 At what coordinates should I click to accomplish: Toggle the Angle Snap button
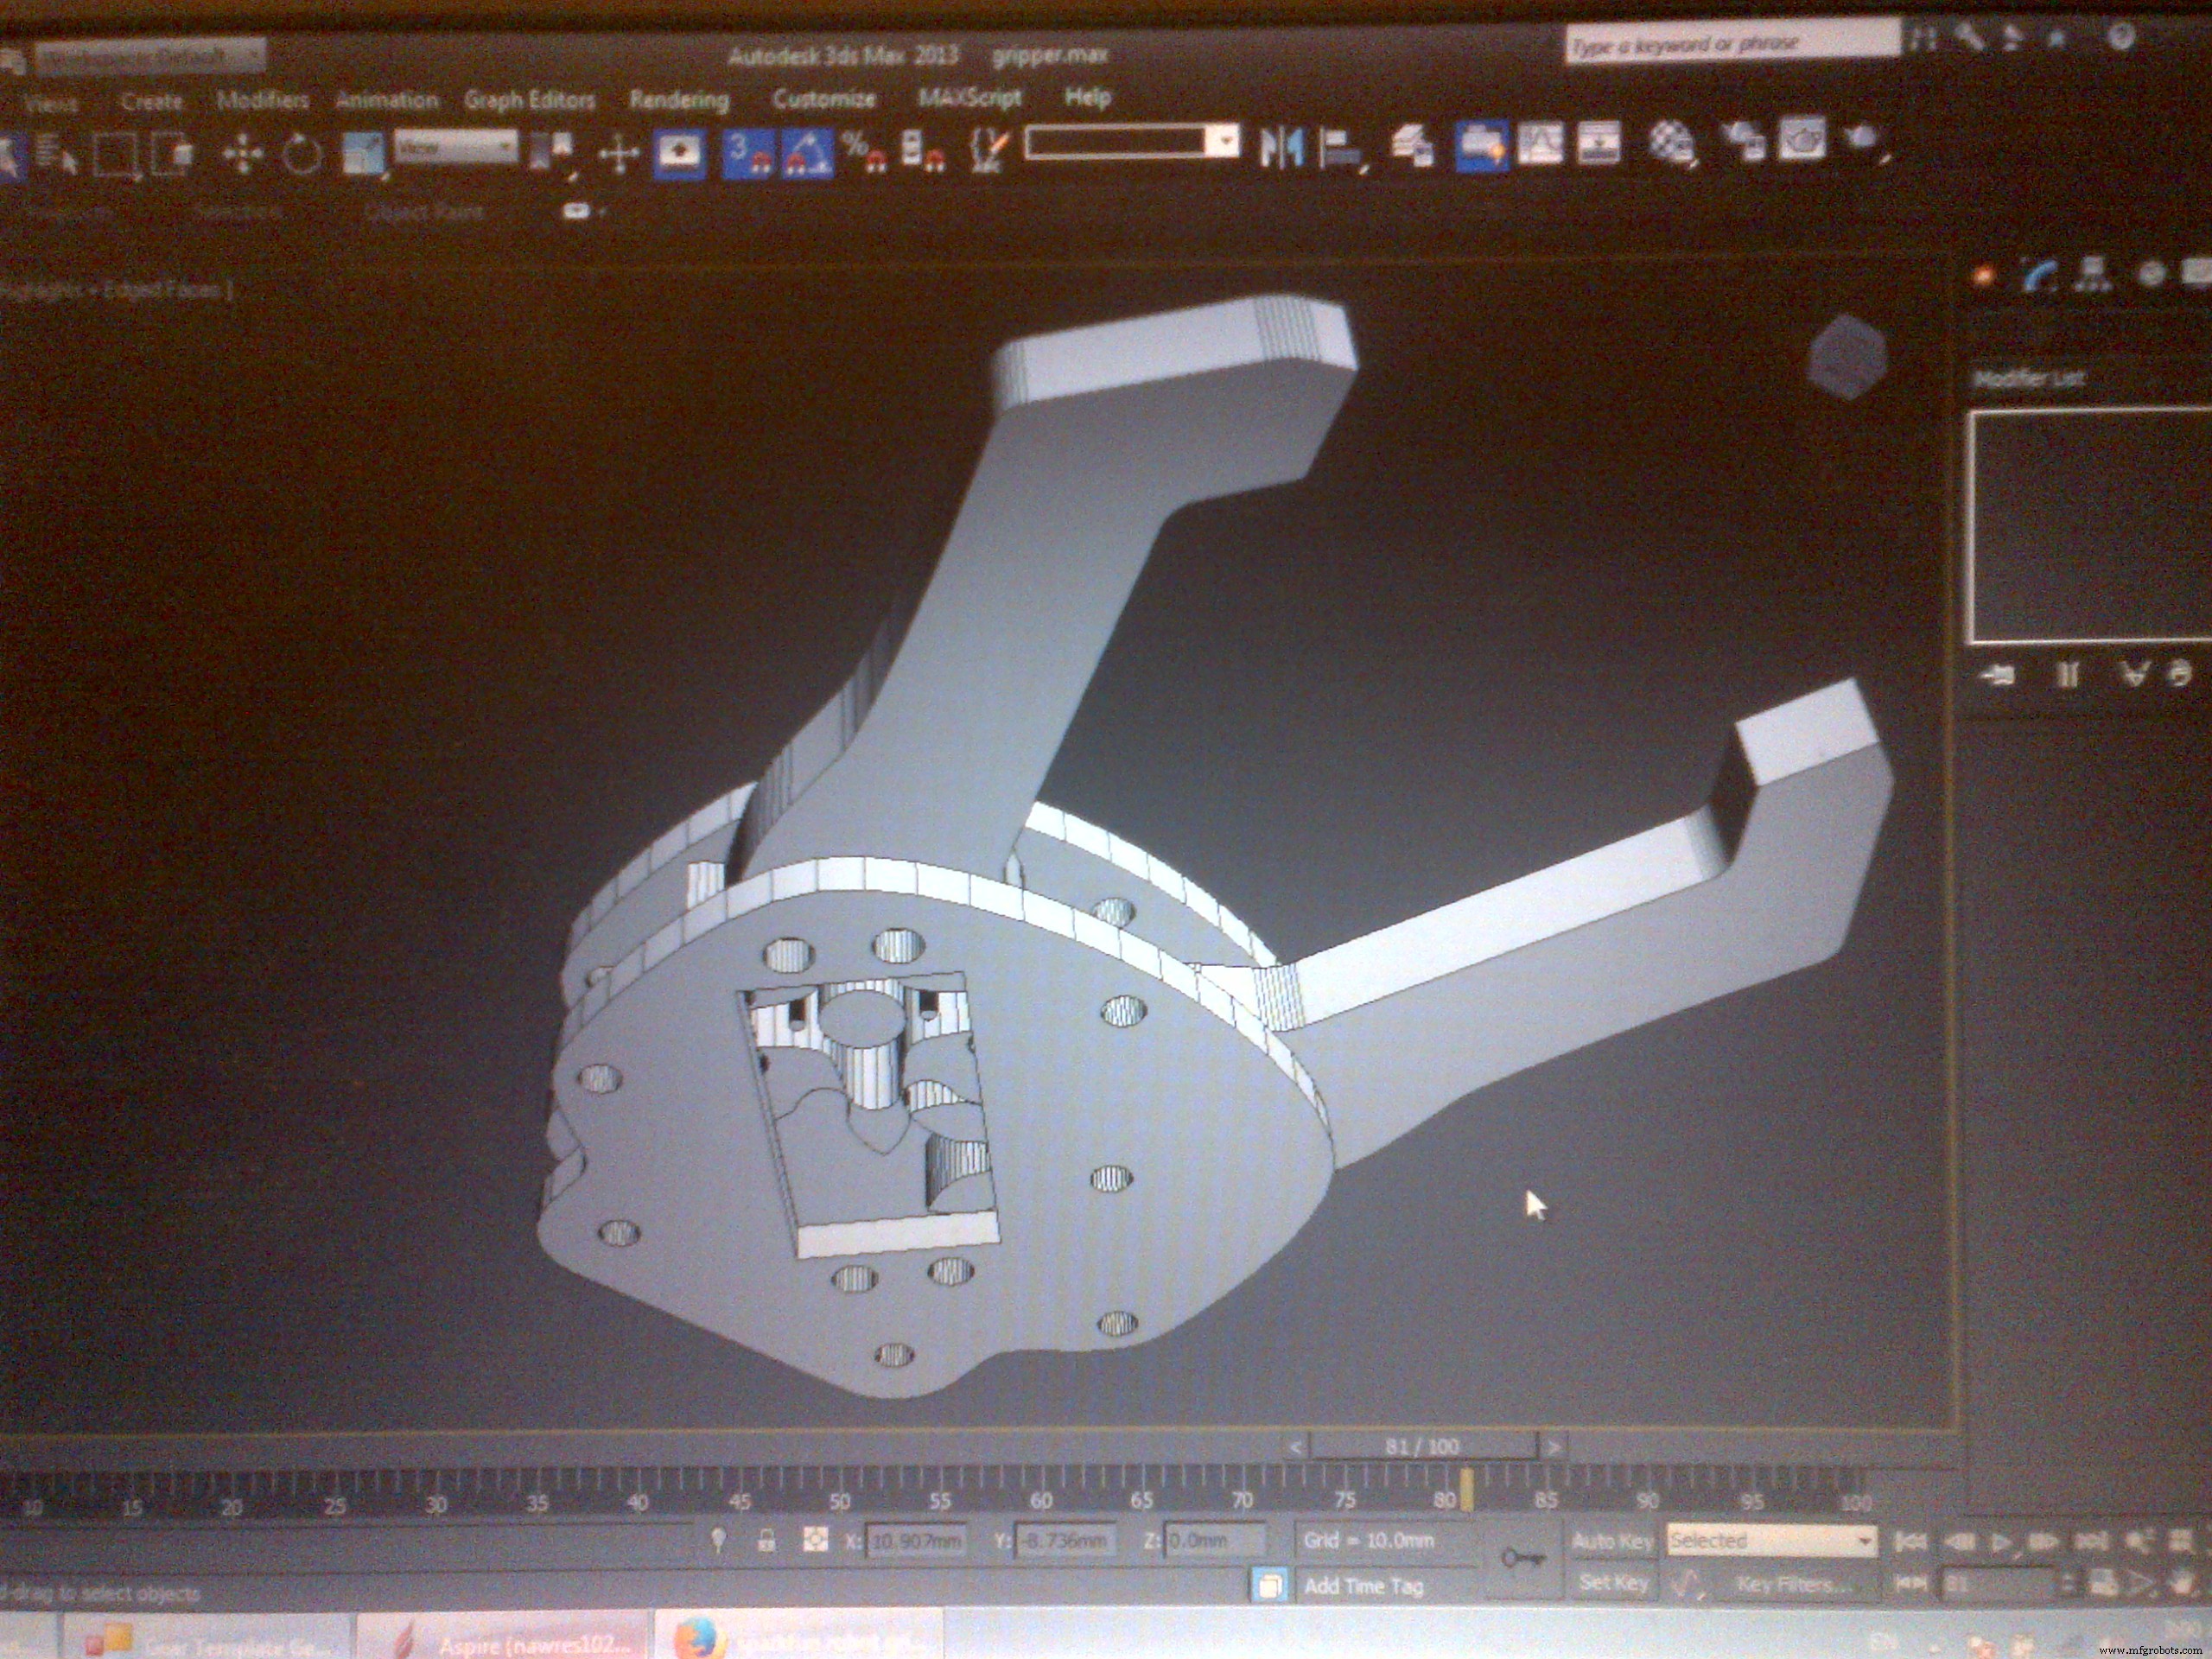tap(806, 155)
